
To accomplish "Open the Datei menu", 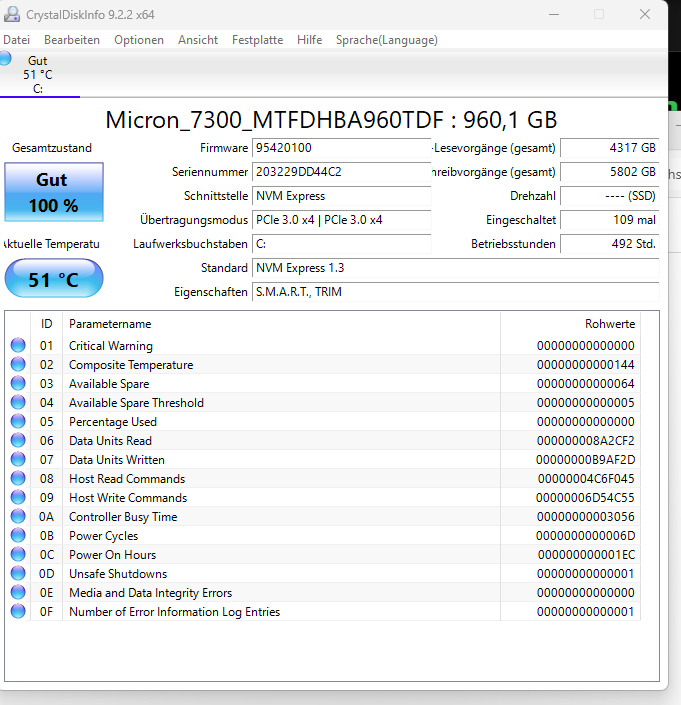I will coord(17,40).
